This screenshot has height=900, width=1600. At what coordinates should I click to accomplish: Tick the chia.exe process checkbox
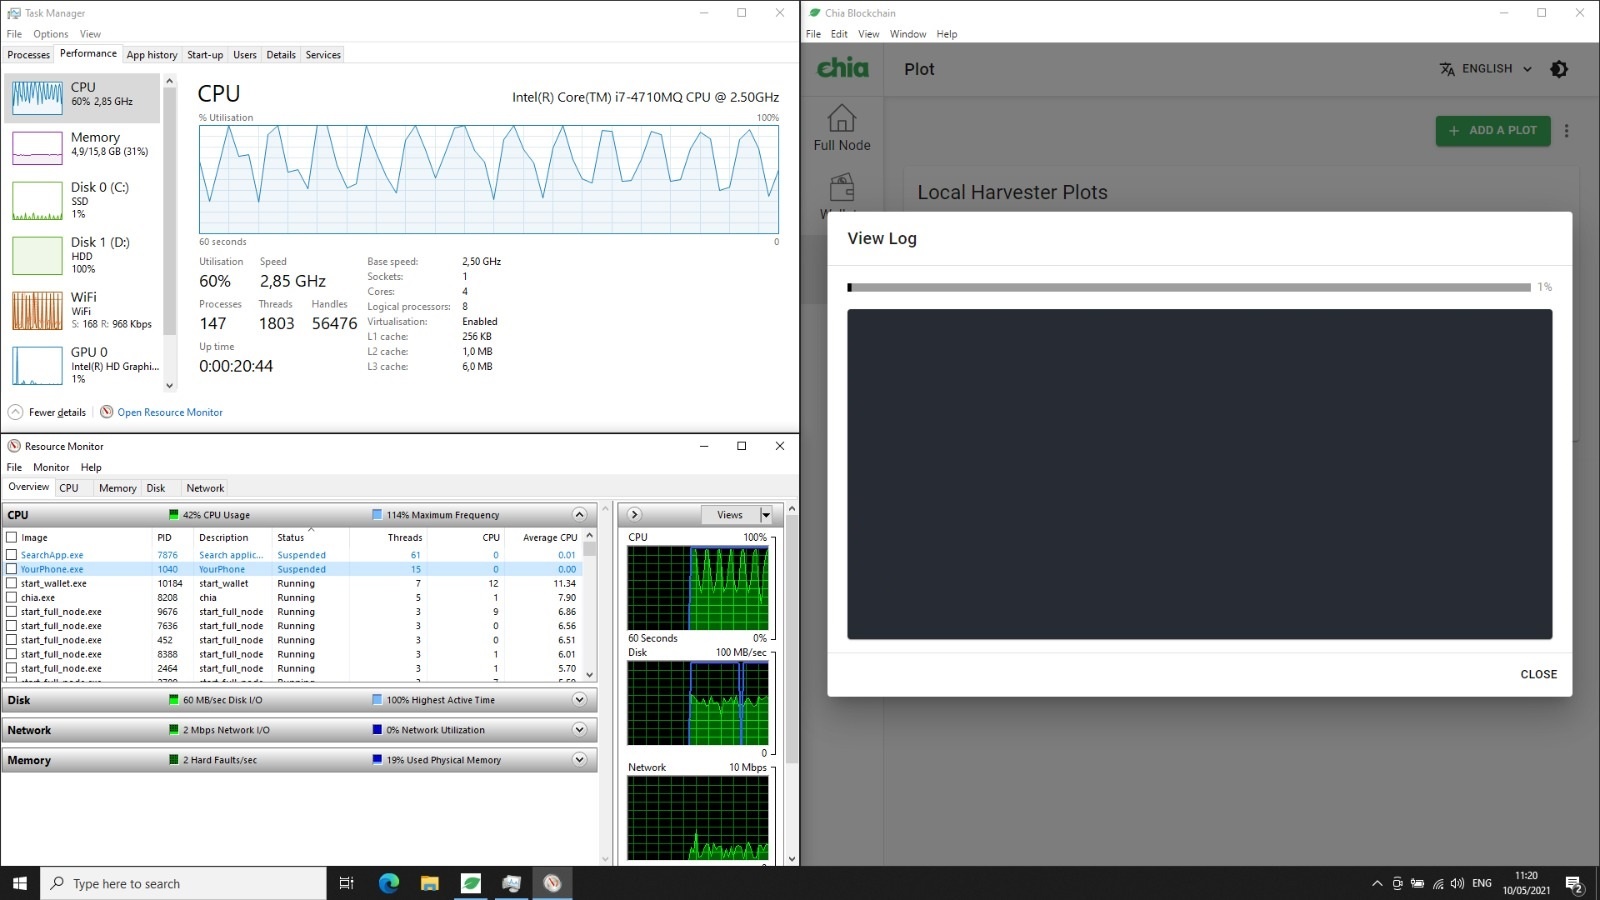[x=12, y=597]
